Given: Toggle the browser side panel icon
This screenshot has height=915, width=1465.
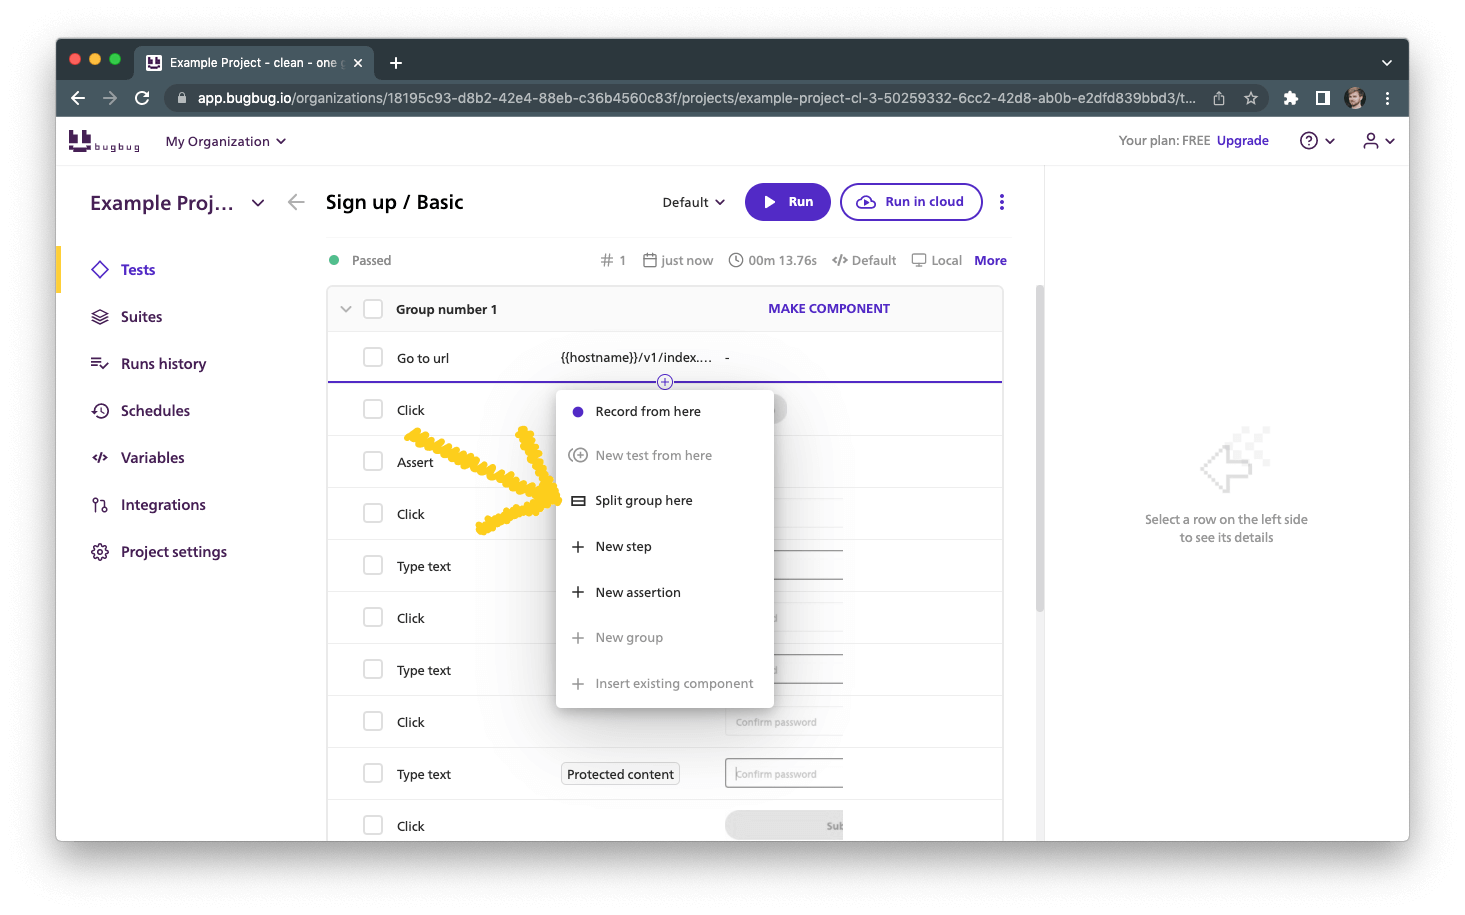Looking at the screenshot, I should point(1323,98).
